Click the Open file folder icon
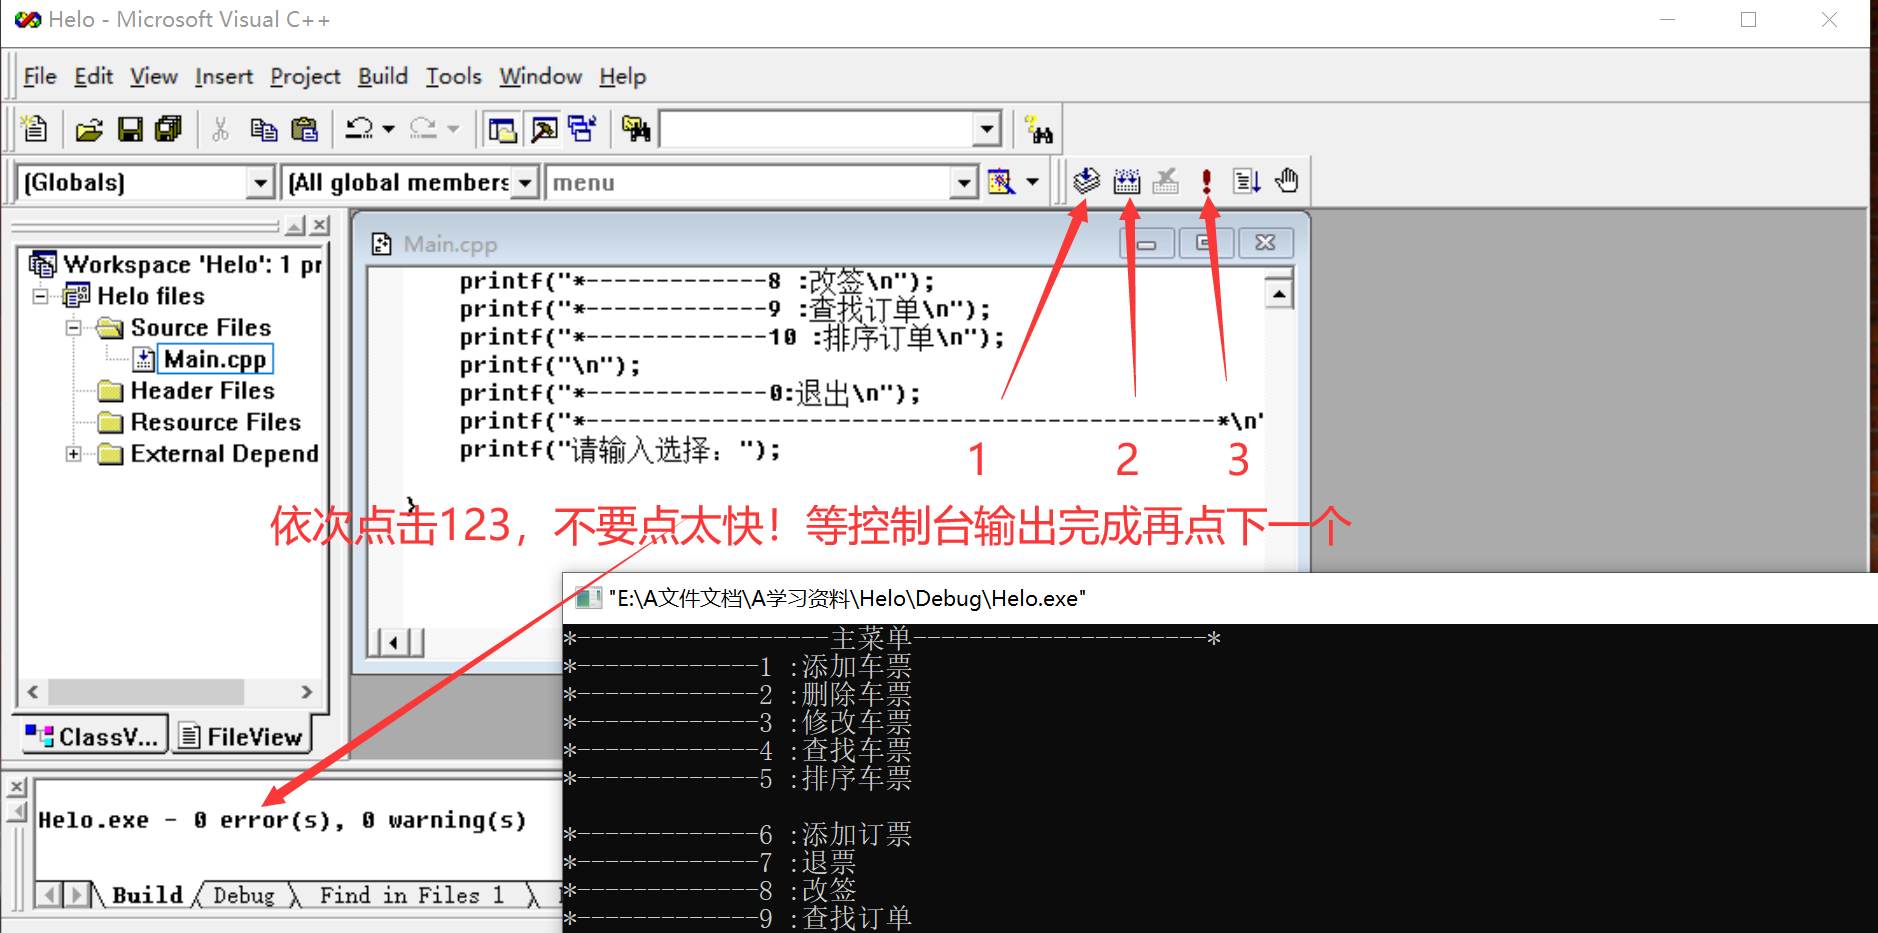 pos(89,129)
